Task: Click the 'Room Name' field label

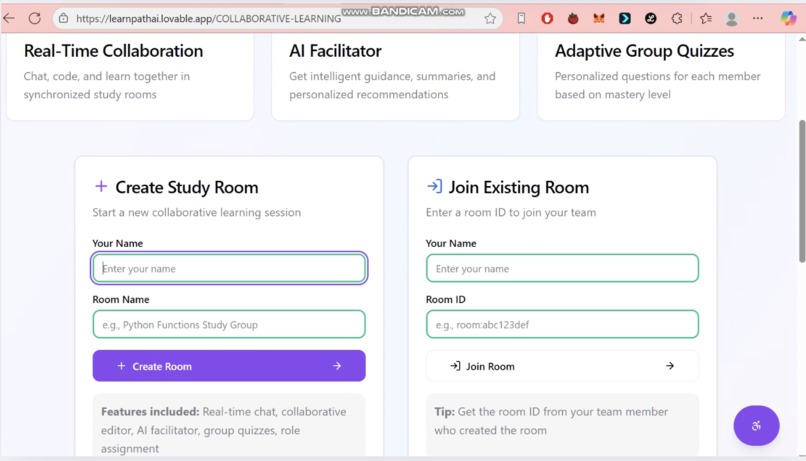Action: click(x=121, y=299)
